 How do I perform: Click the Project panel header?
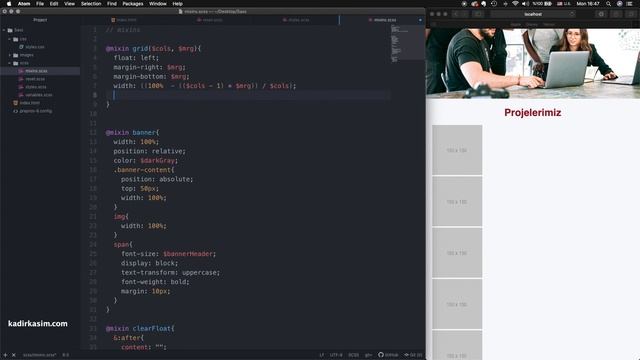(40, 20)
